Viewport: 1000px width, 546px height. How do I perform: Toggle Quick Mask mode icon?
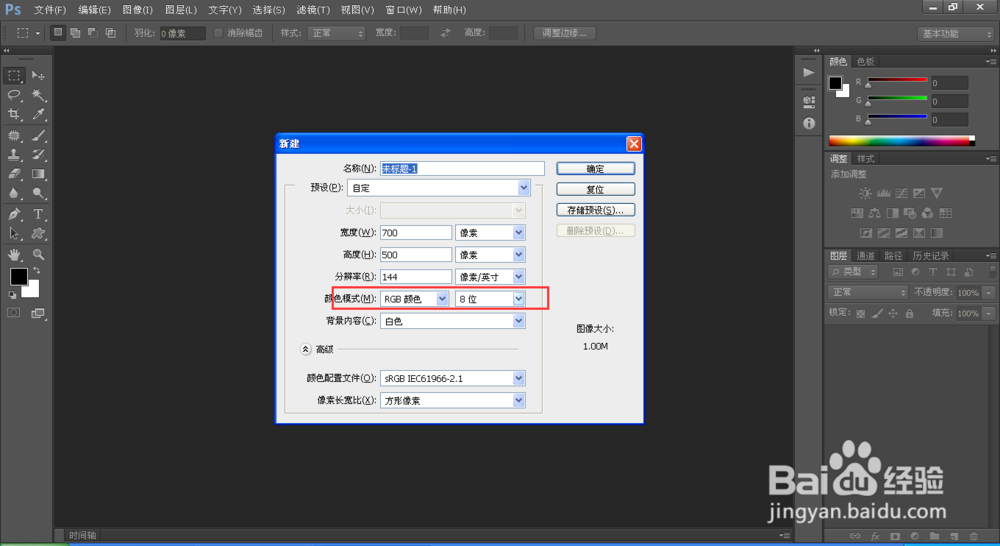pyautogui.click(x=13, y=313)
